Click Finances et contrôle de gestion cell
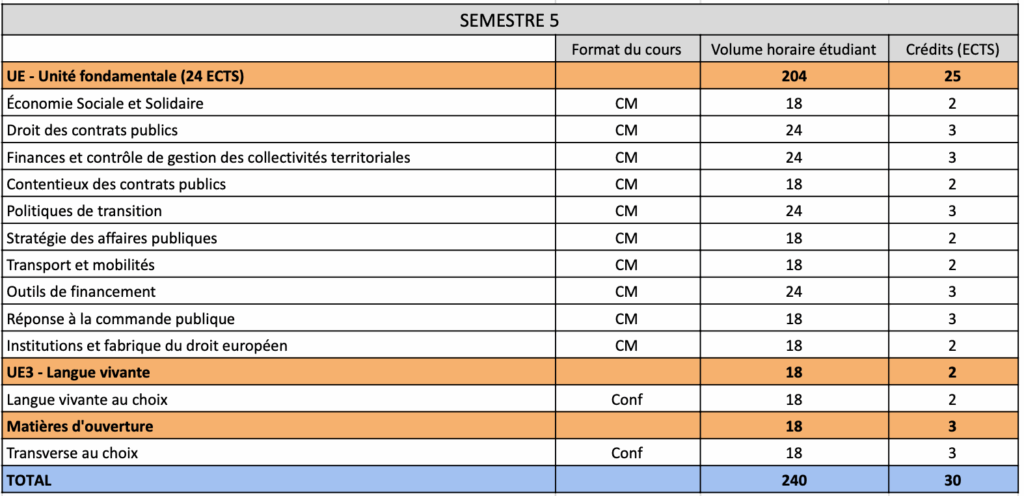1024x496 pixels. pyautogui.click(x=208, y=157)
